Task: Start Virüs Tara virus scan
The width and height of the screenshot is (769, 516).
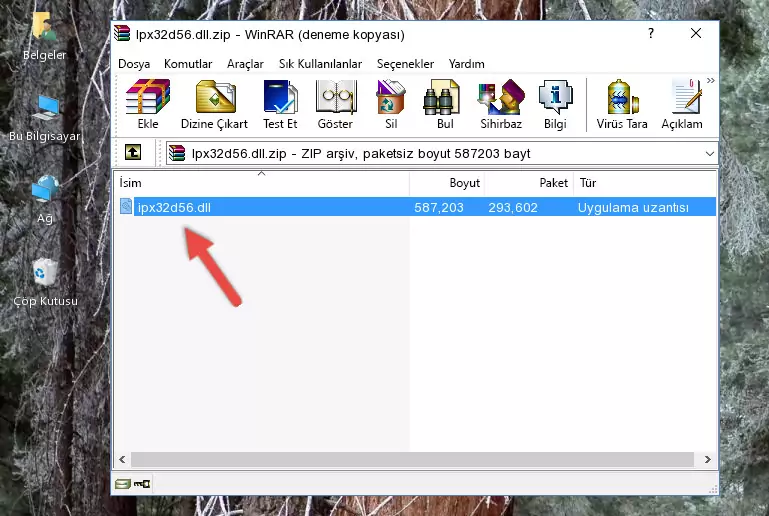Action: click(x=622, y=104)
